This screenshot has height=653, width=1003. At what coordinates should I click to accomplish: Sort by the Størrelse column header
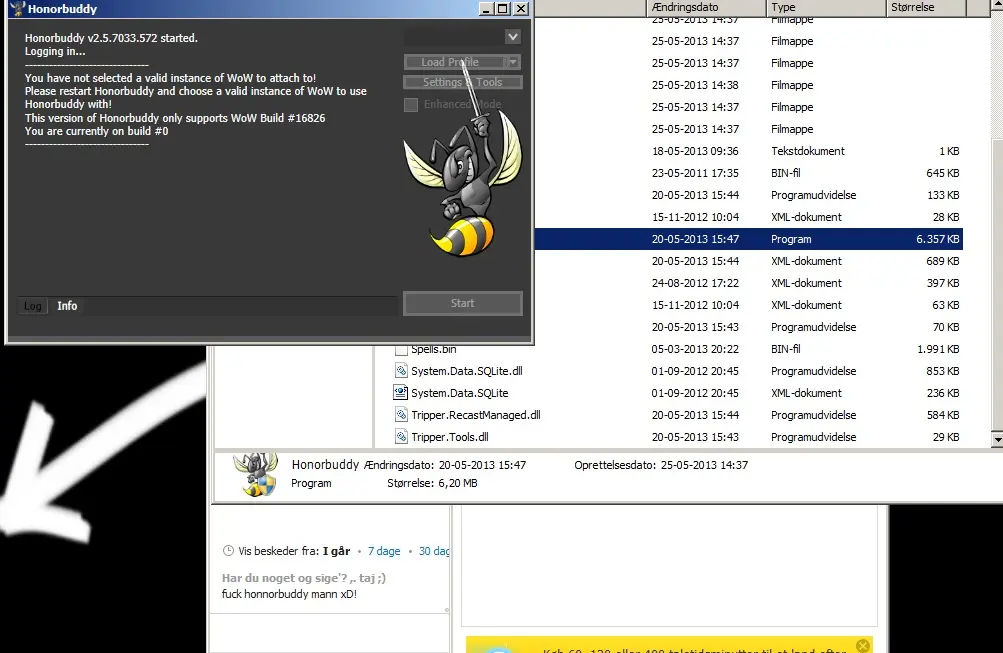925,8
